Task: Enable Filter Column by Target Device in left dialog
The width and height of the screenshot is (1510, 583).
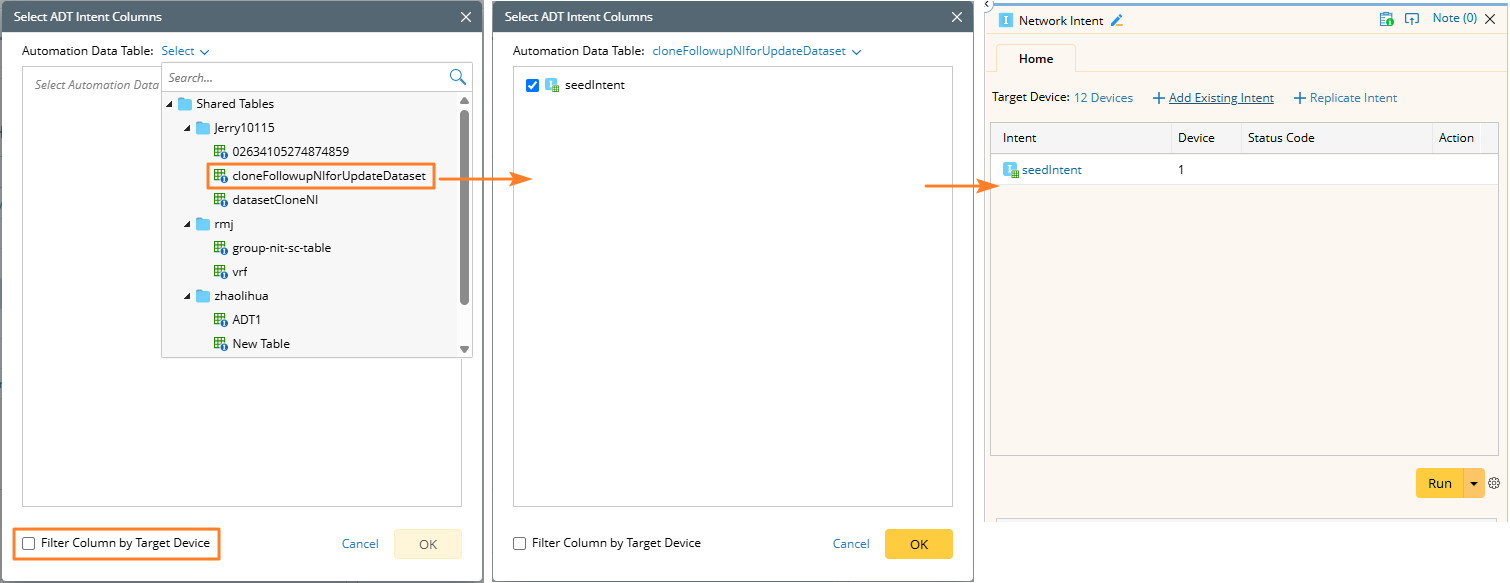Action: pyautogui.click(x=29, y=543)
